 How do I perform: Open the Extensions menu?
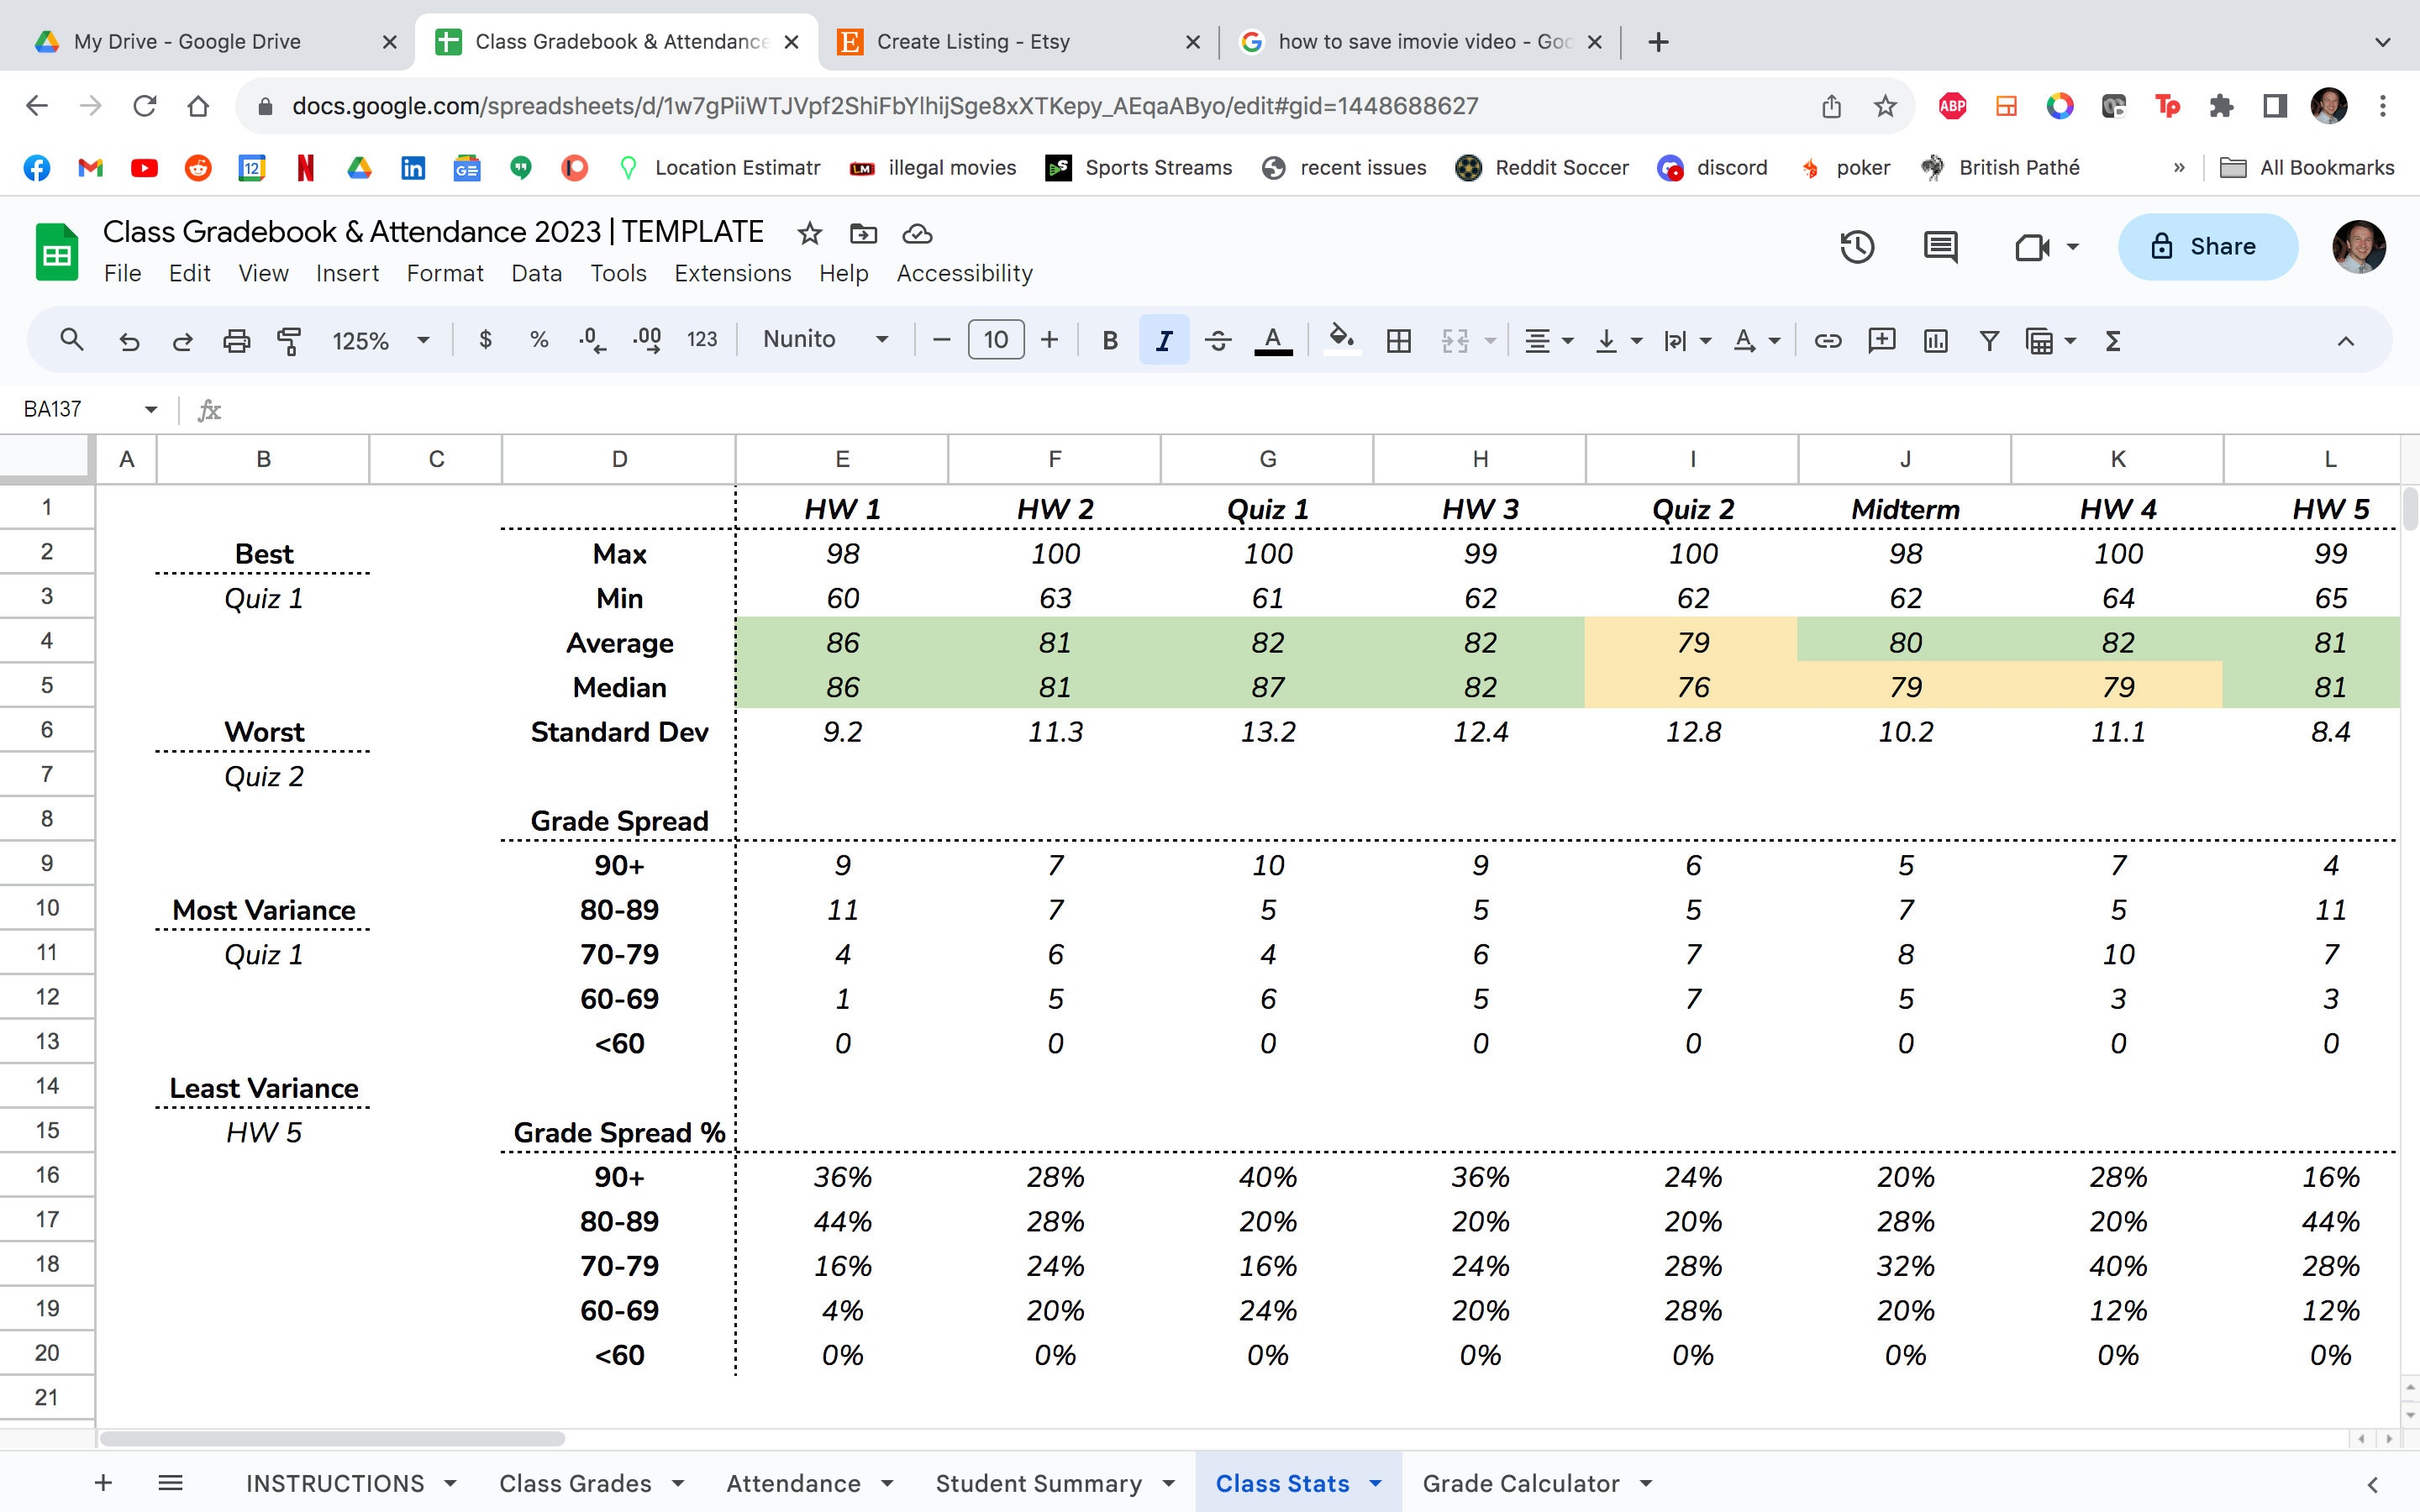coord(732,273)
